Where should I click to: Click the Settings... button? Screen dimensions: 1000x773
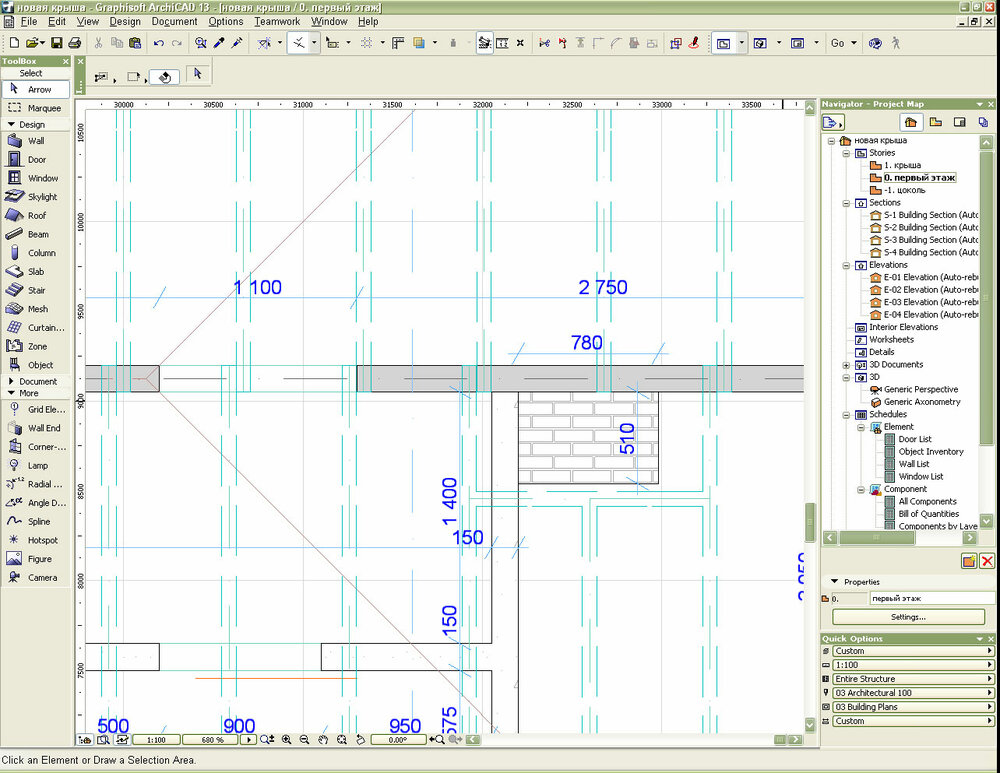tap(908, 617)
